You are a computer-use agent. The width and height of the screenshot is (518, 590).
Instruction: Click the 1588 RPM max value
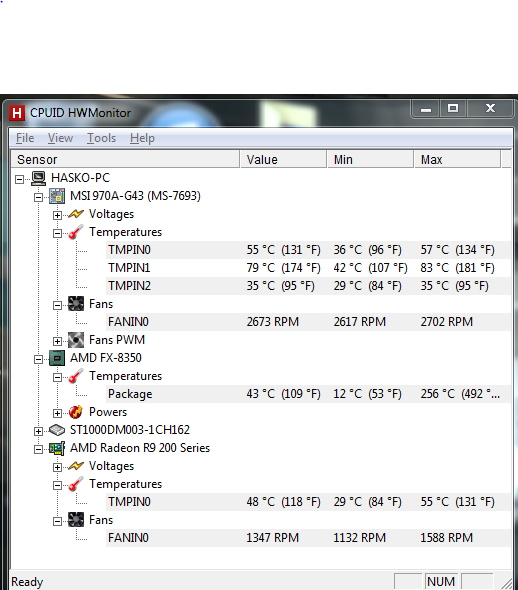pos(447,538)
